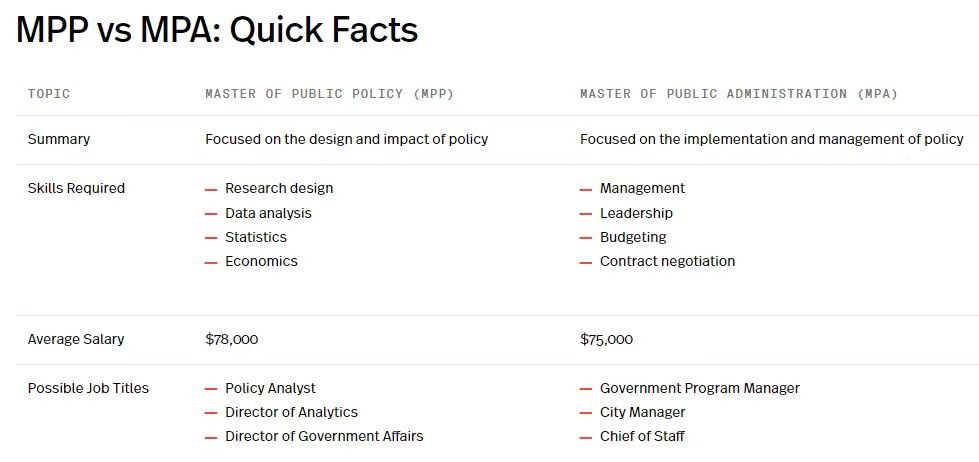Select the Statistics skill entry
This screenshot has width=979, height=462.
pyautogui.click(x=256, y=237)
